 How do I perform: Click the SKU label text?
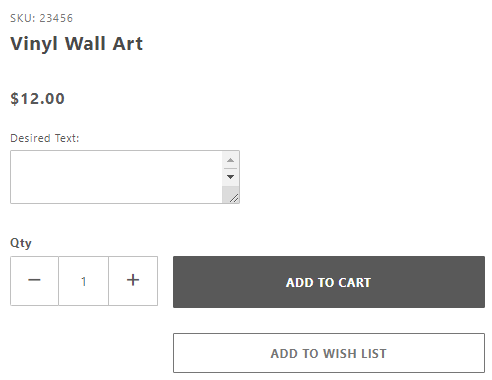click(23, 18)
